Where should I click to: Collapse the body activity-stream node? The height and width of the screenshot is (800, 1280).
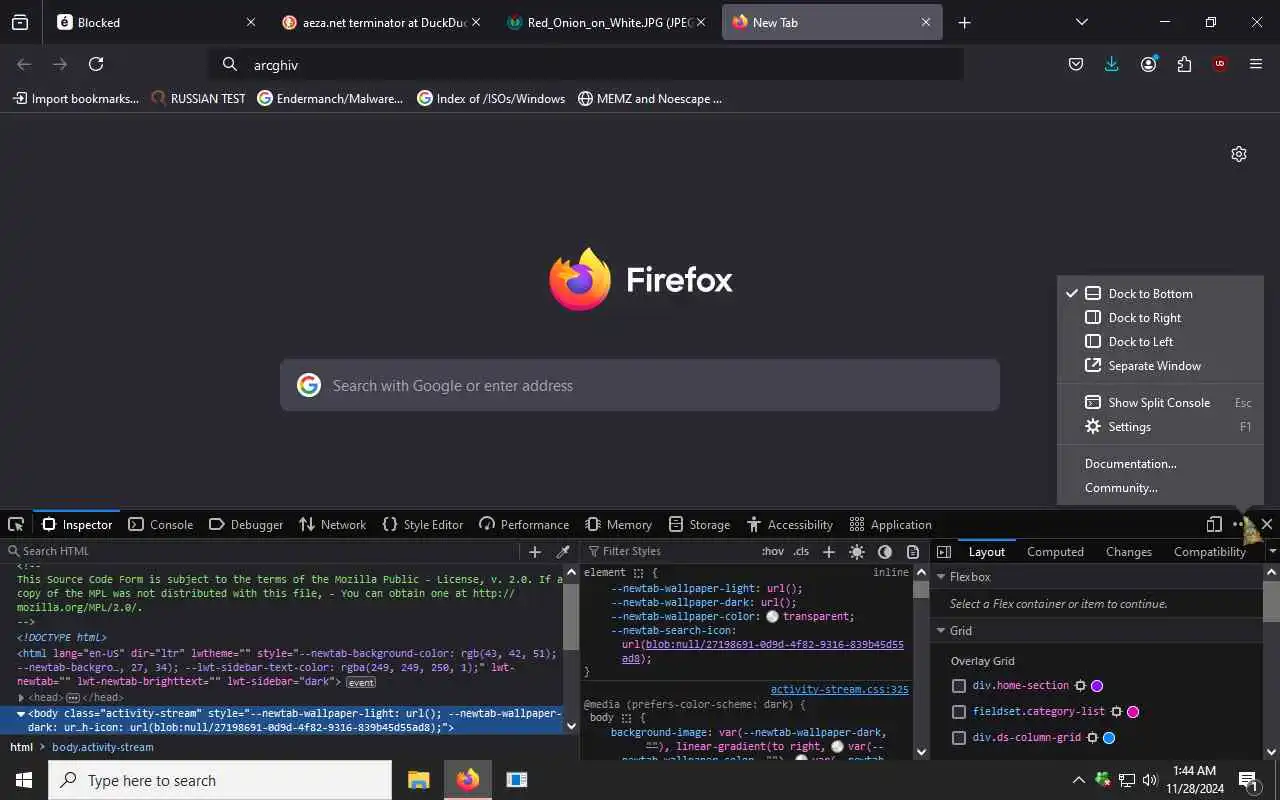[21, 714]
